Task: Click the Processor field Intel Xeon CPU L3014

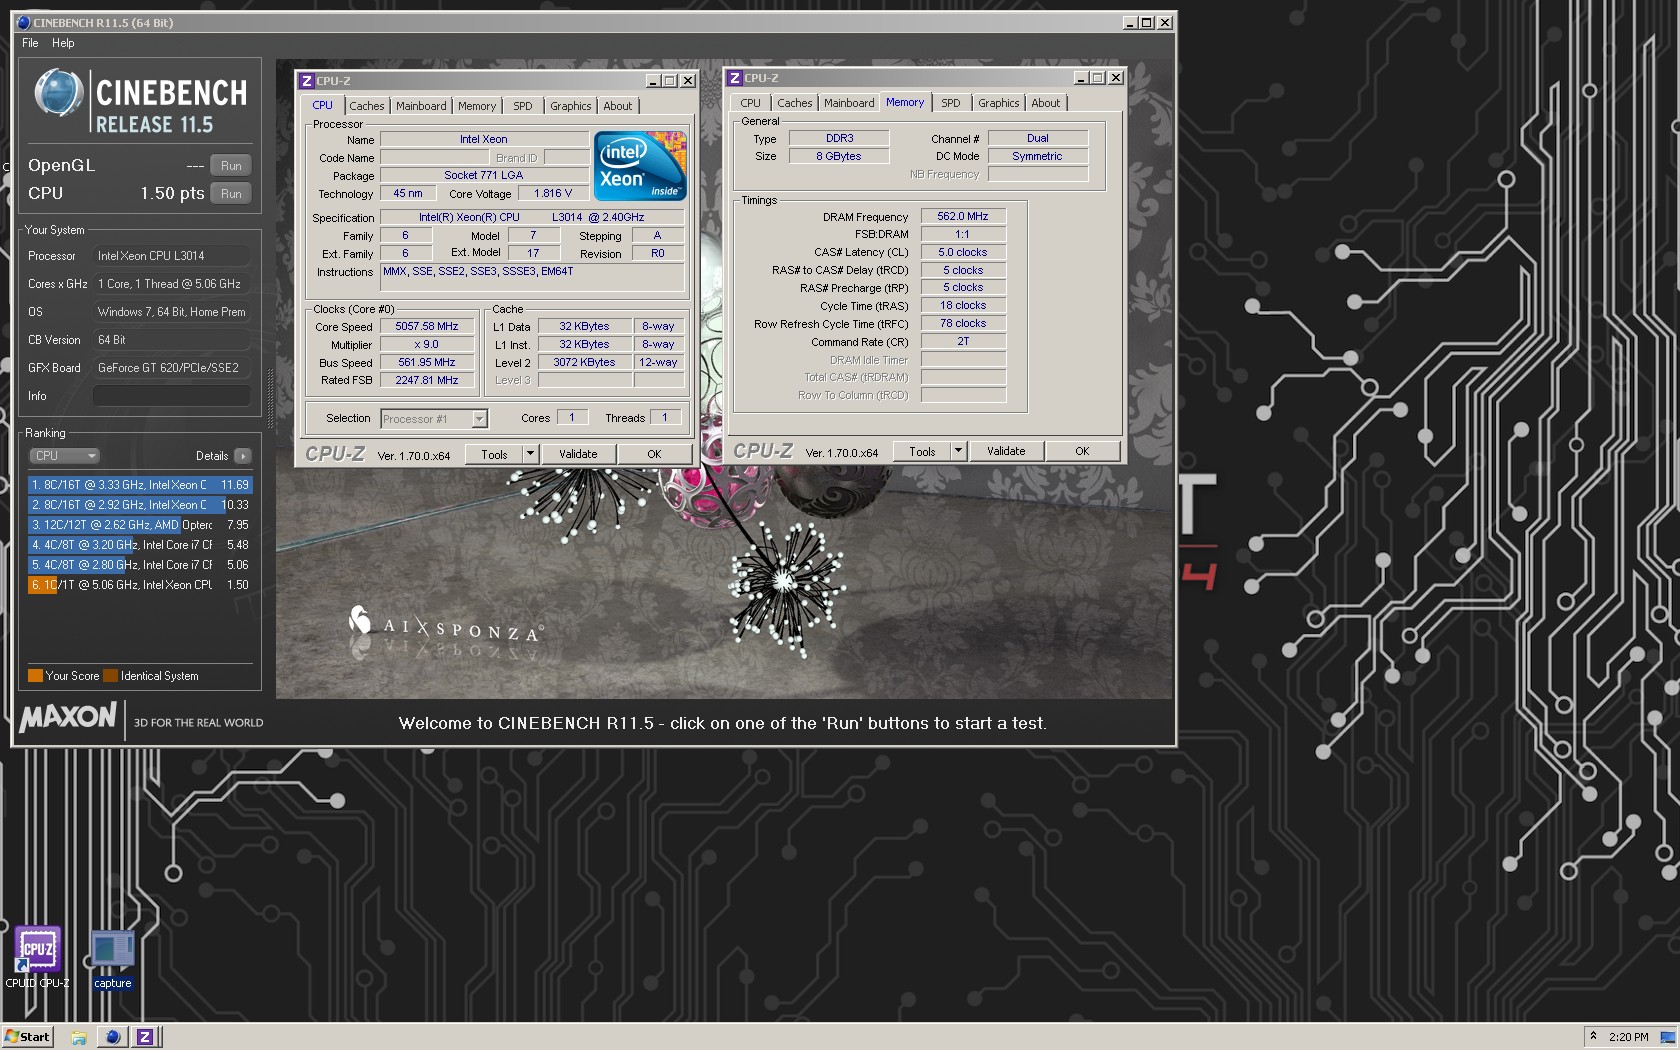Action: point(171,256)
